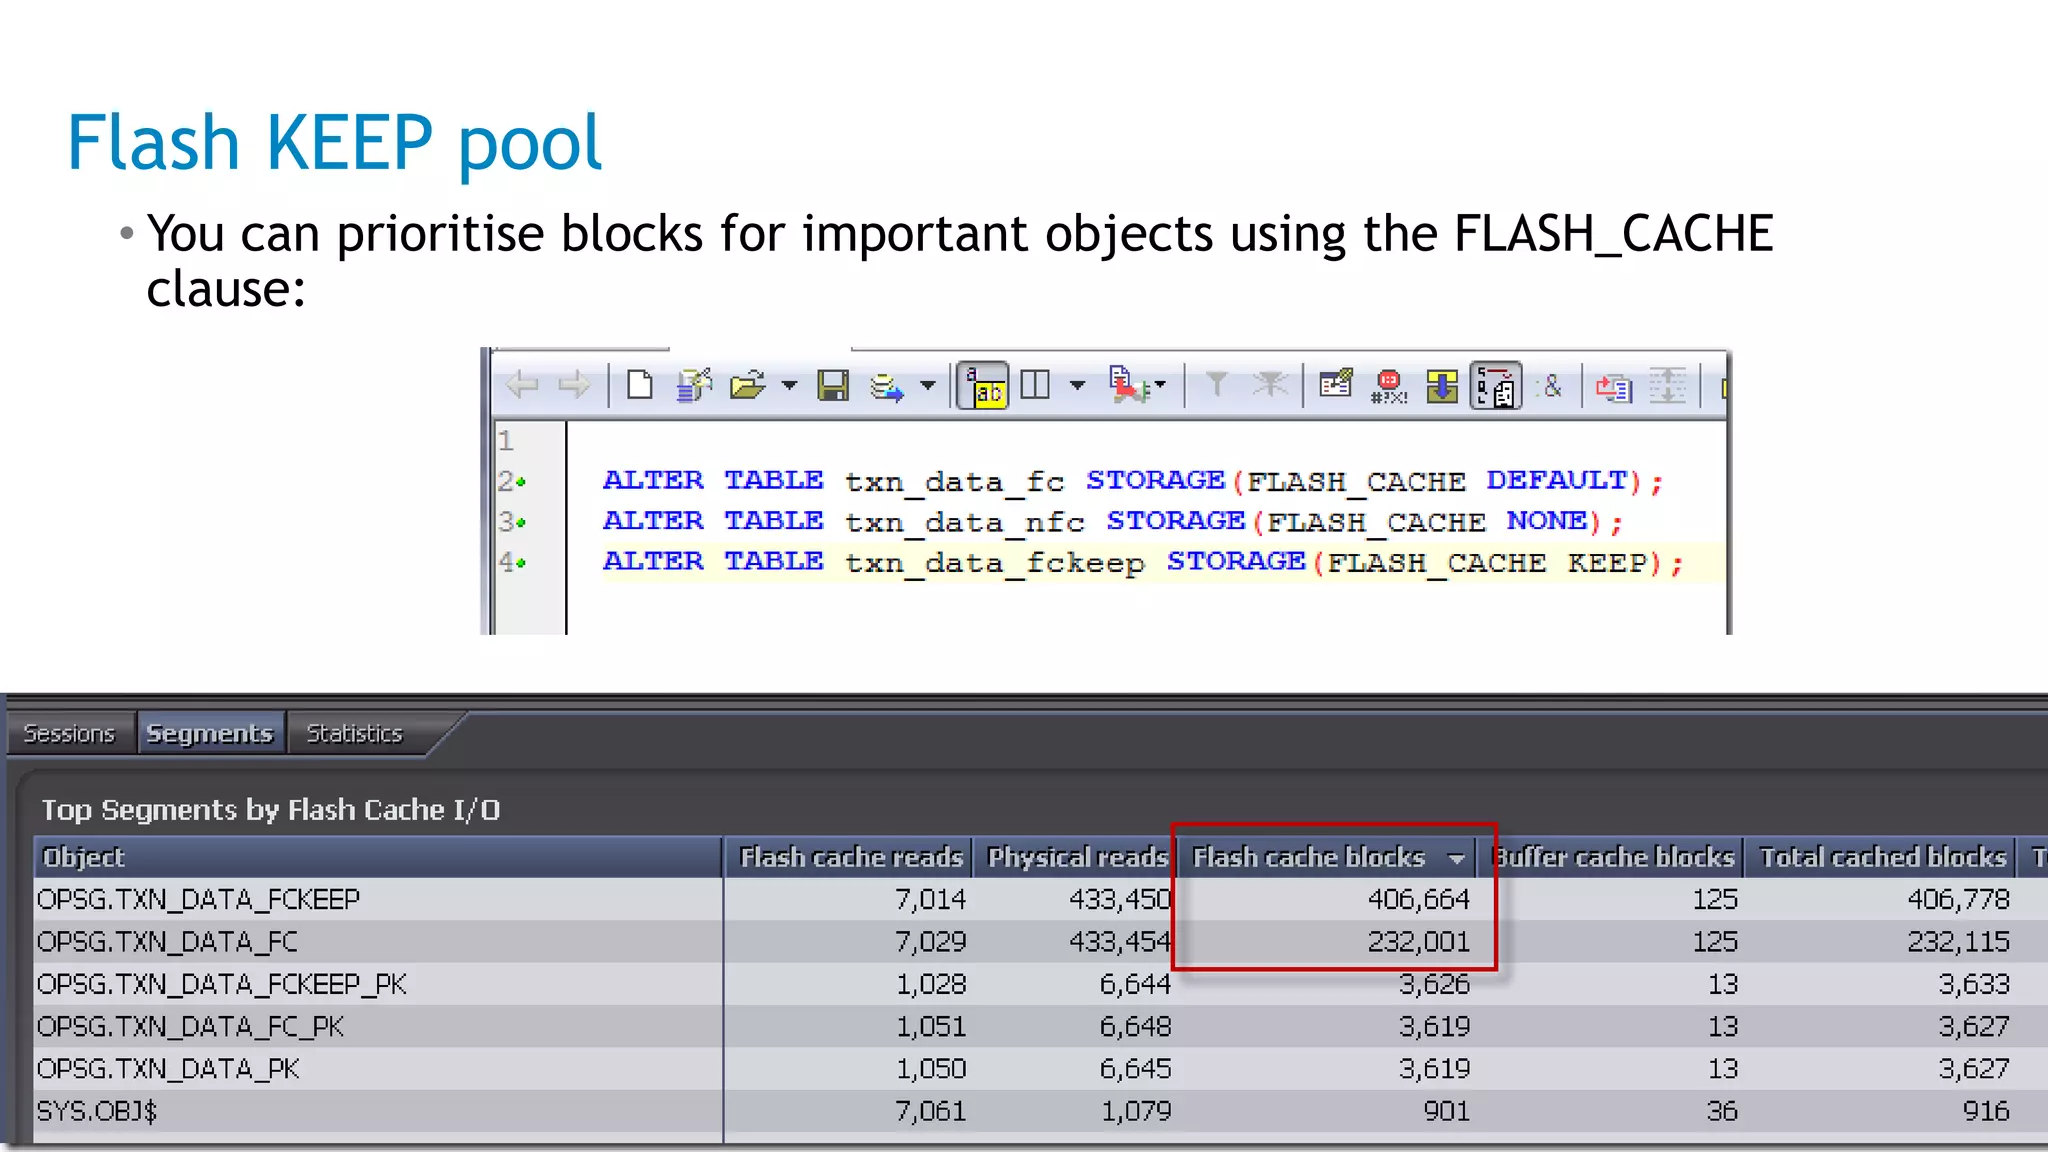Click line 2 green breakpoint marker

click(x=521, y=482)
